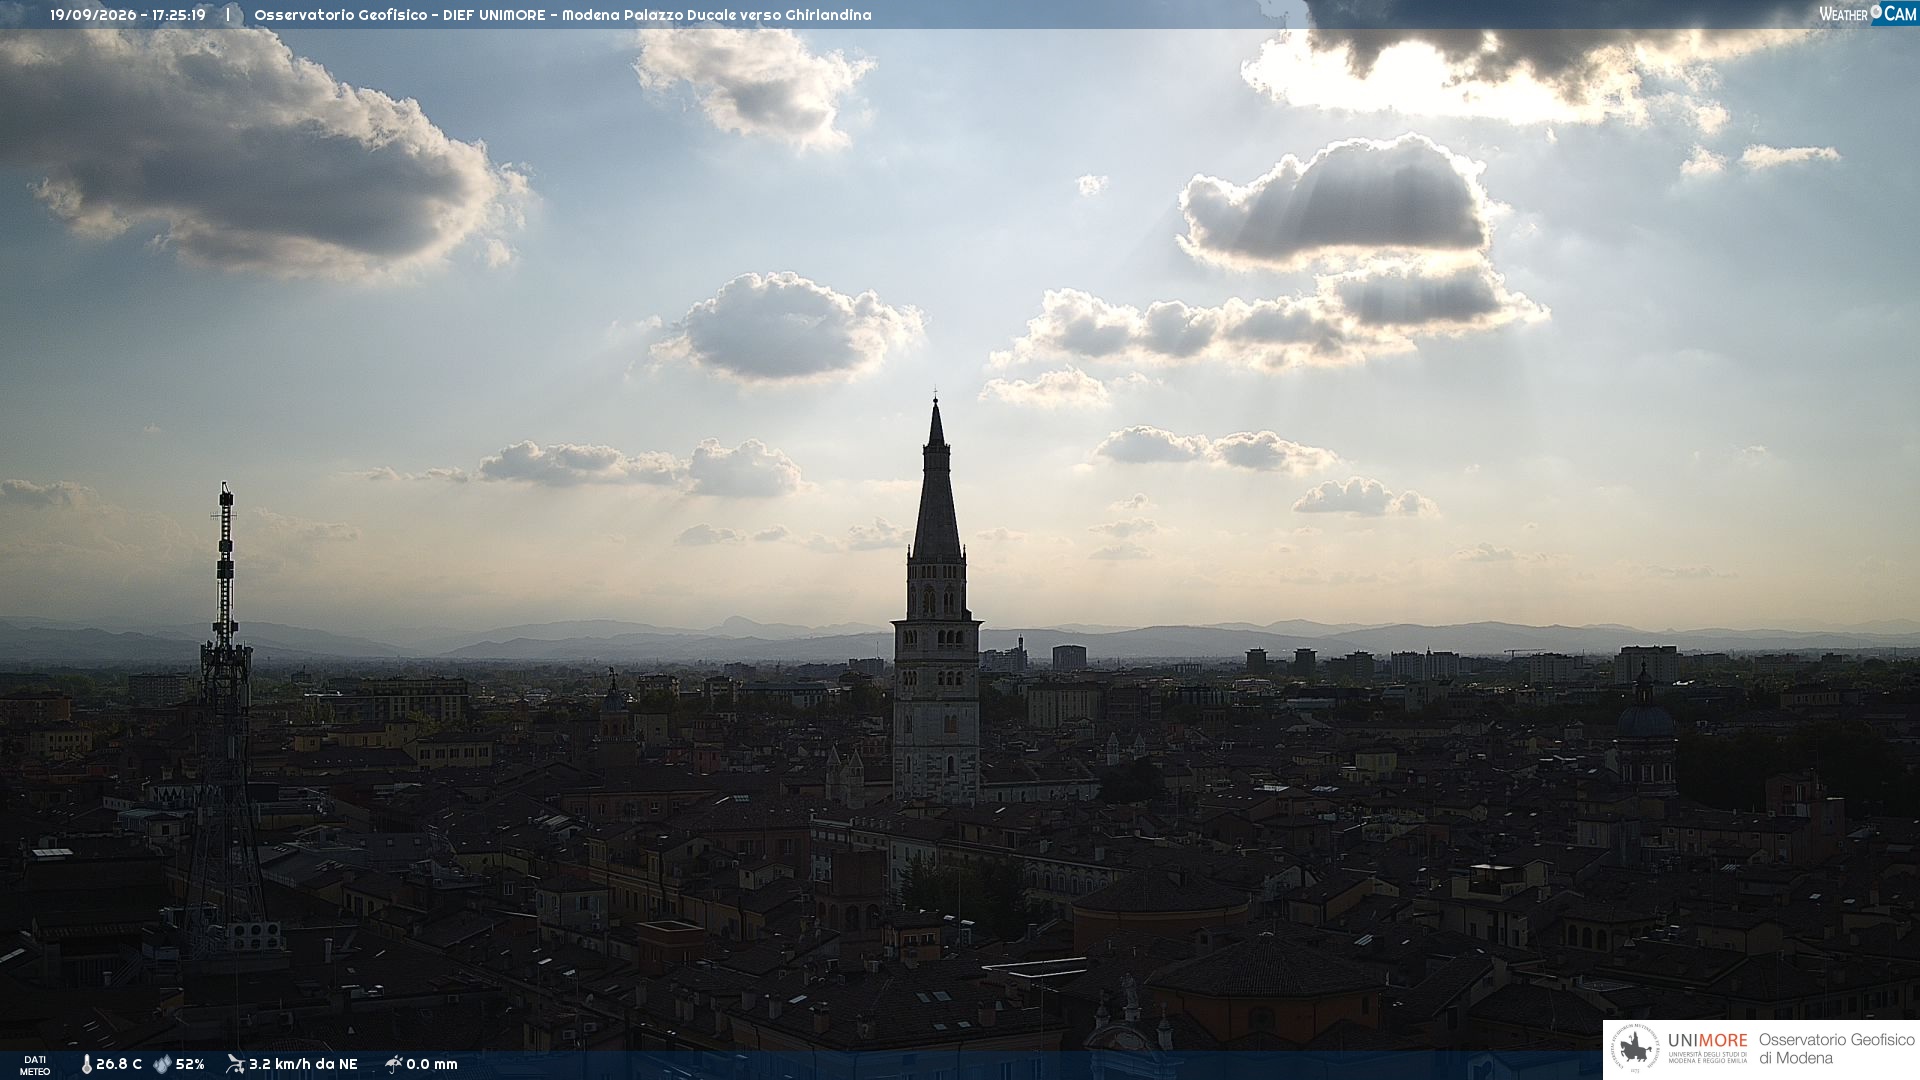Click the UNIMORE wordmark text
Viewport: 1920px width, 1080px height.
(1707, 1040)
